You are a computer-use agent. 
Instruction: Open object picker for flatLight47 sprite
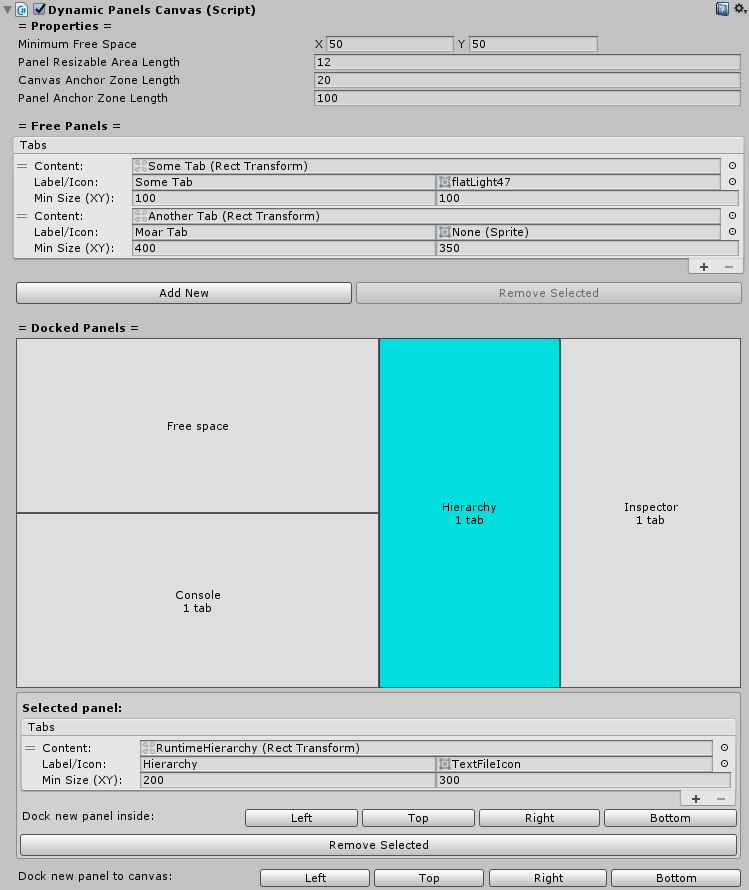point(731,182)
